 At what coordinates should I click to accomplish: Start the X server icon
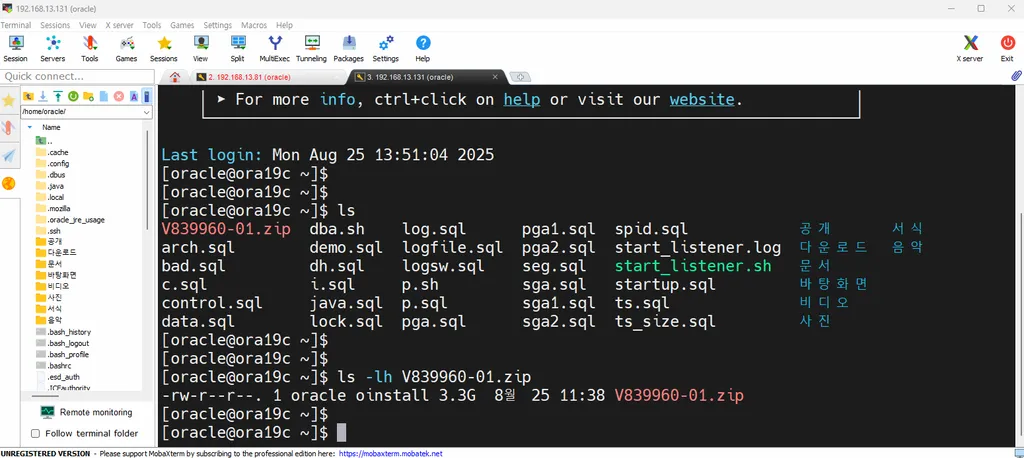(969, 48)
